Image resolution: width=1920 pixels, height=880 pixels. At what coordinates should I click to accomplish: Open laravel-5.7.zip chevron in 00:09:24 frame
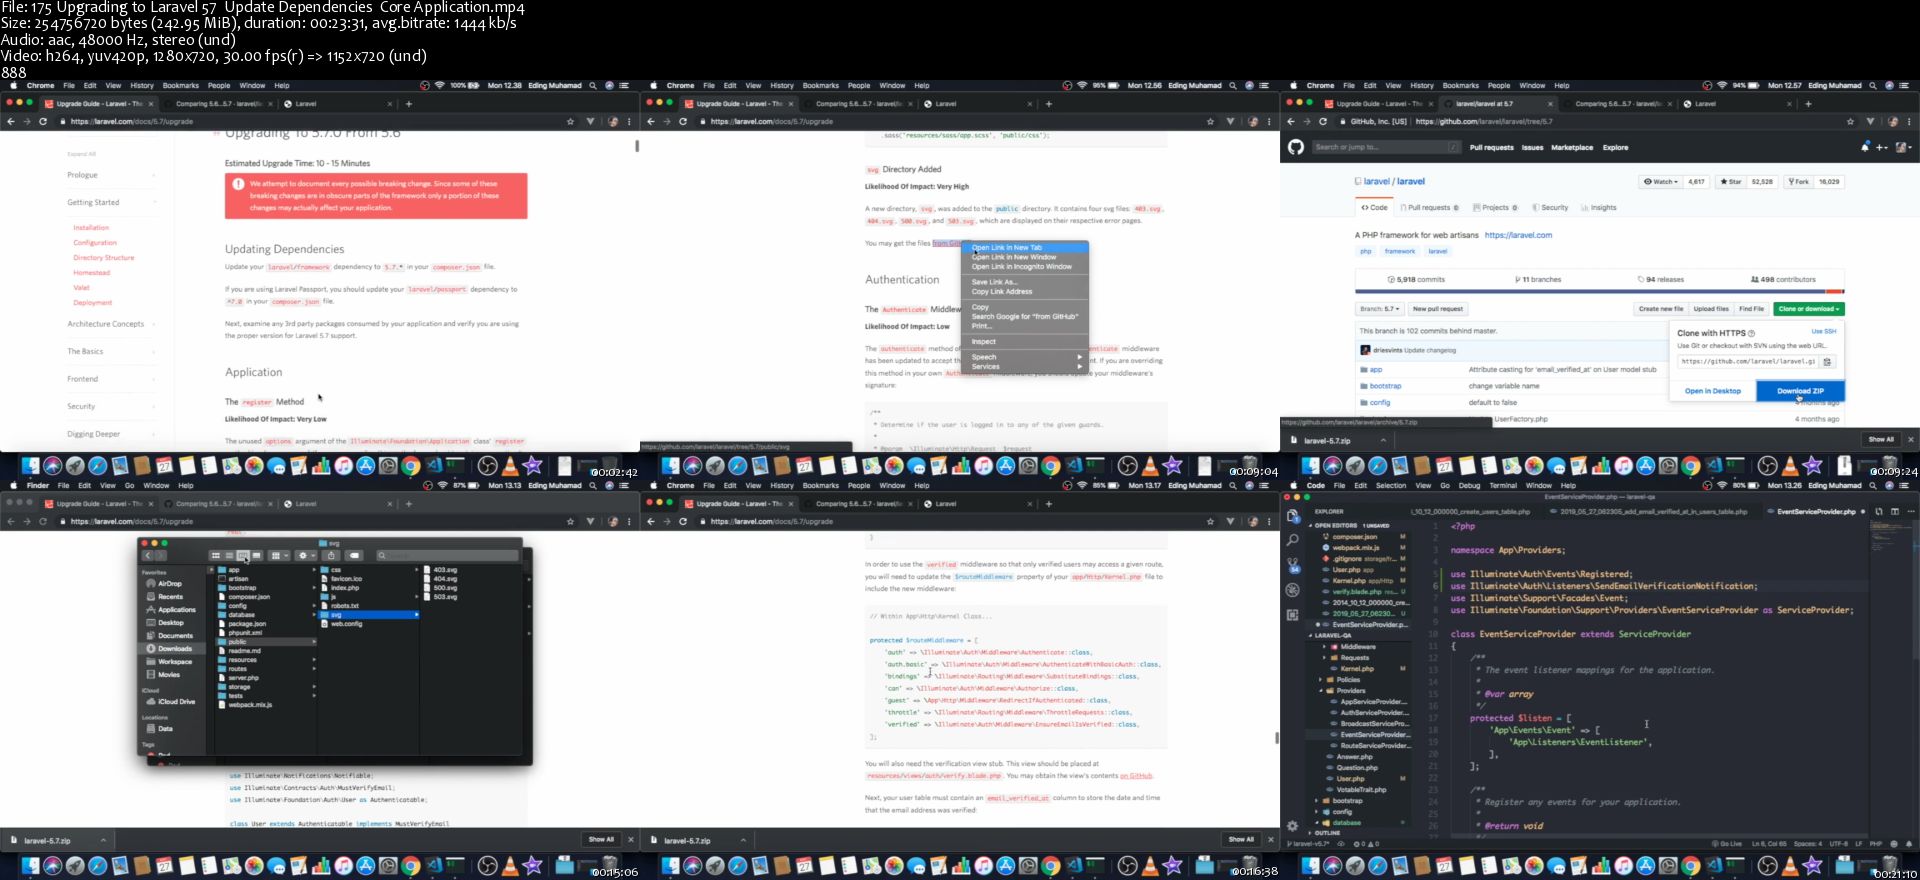pyautogui.click(x=1383, y=440)
